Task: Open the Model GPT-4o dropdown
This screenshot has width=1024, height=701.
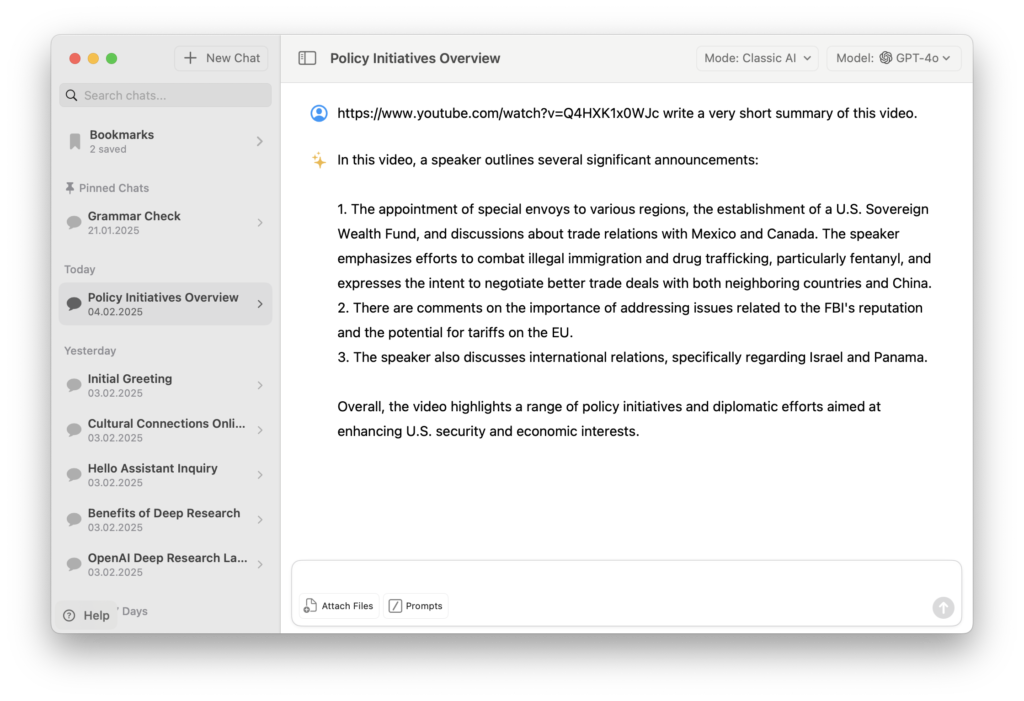Action: pyautogui.click(x=893, y=58)
